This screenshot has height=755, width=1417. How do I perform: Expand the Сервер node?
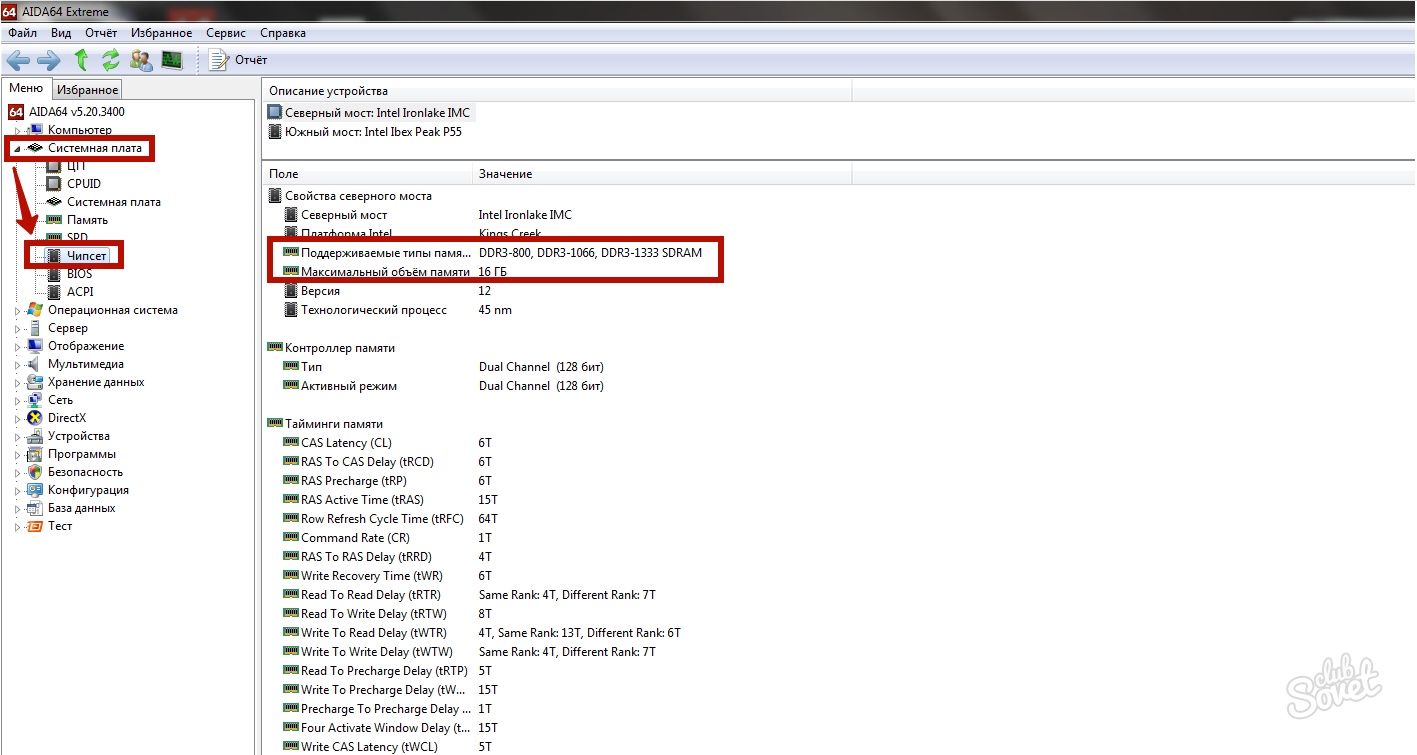18,328
